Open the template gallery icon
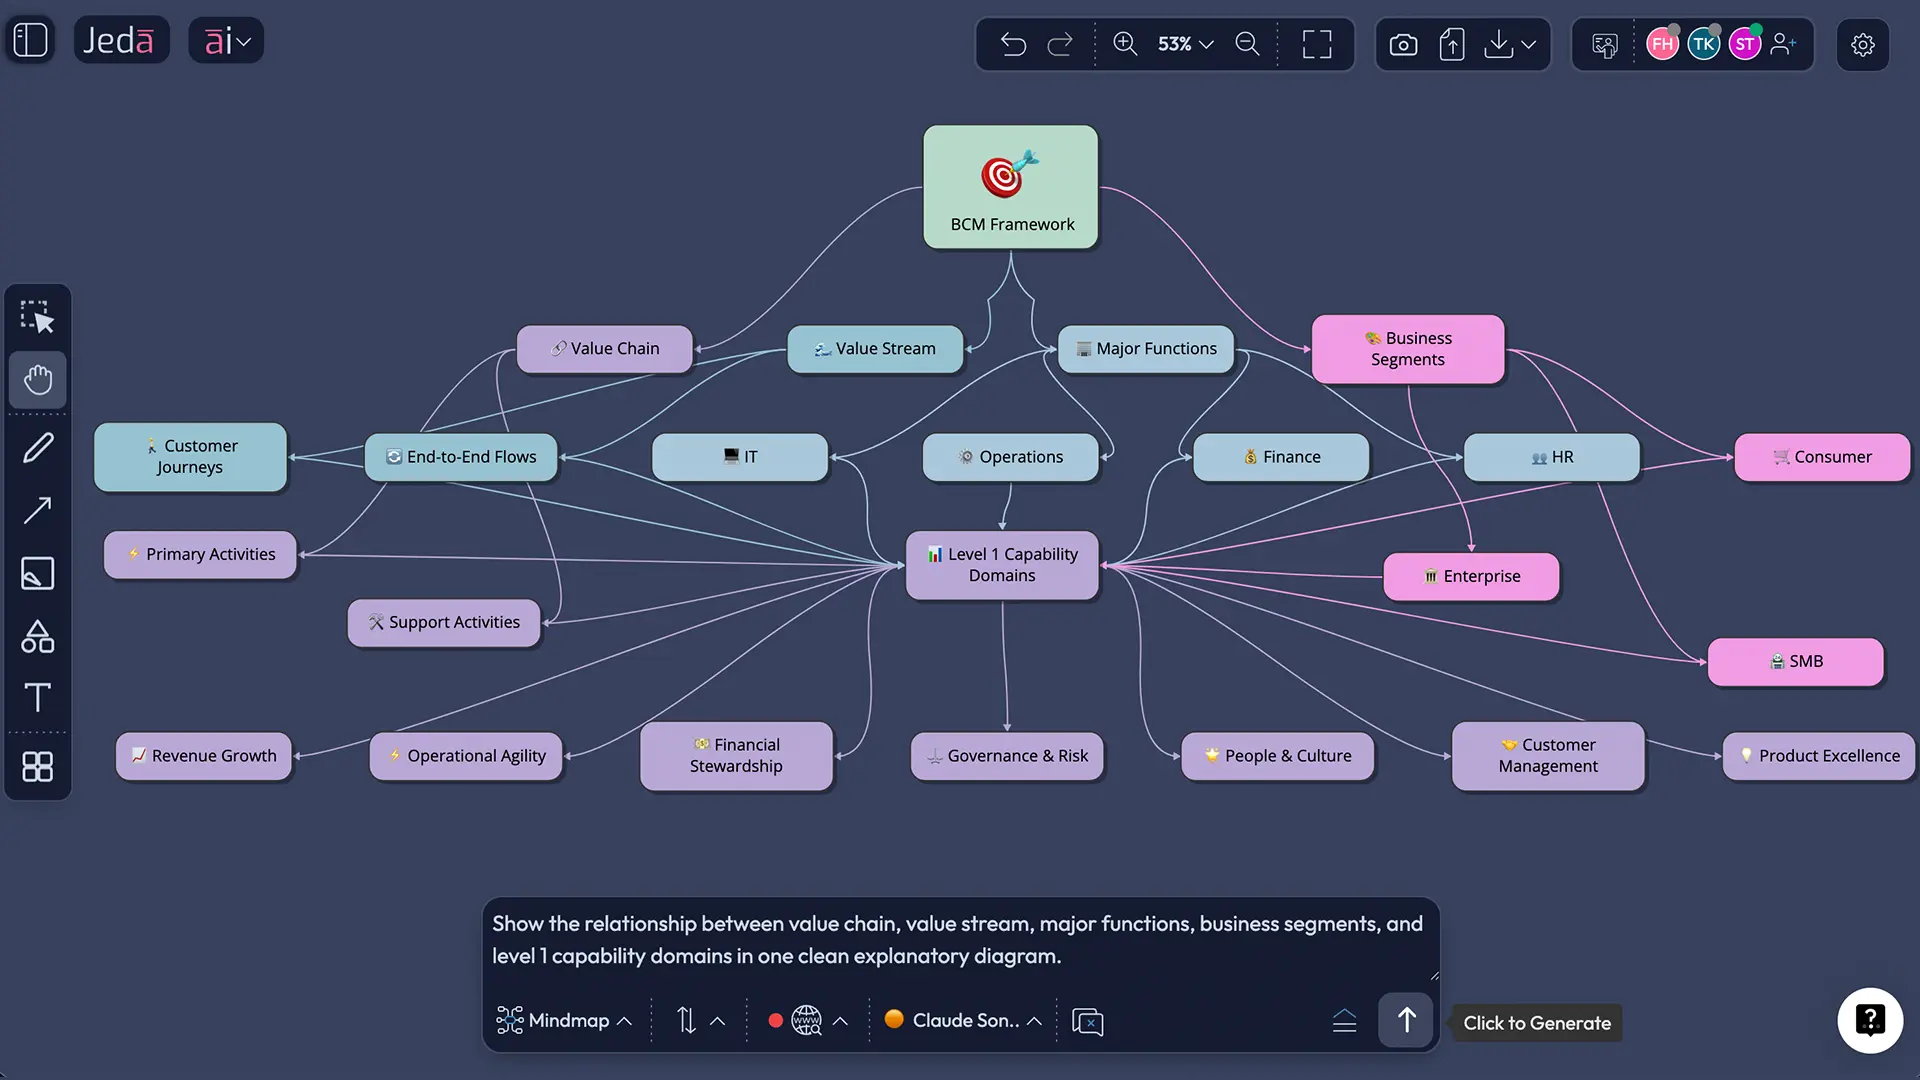This screenshot has height=1080, width=1920. click(x=37, y=766)
